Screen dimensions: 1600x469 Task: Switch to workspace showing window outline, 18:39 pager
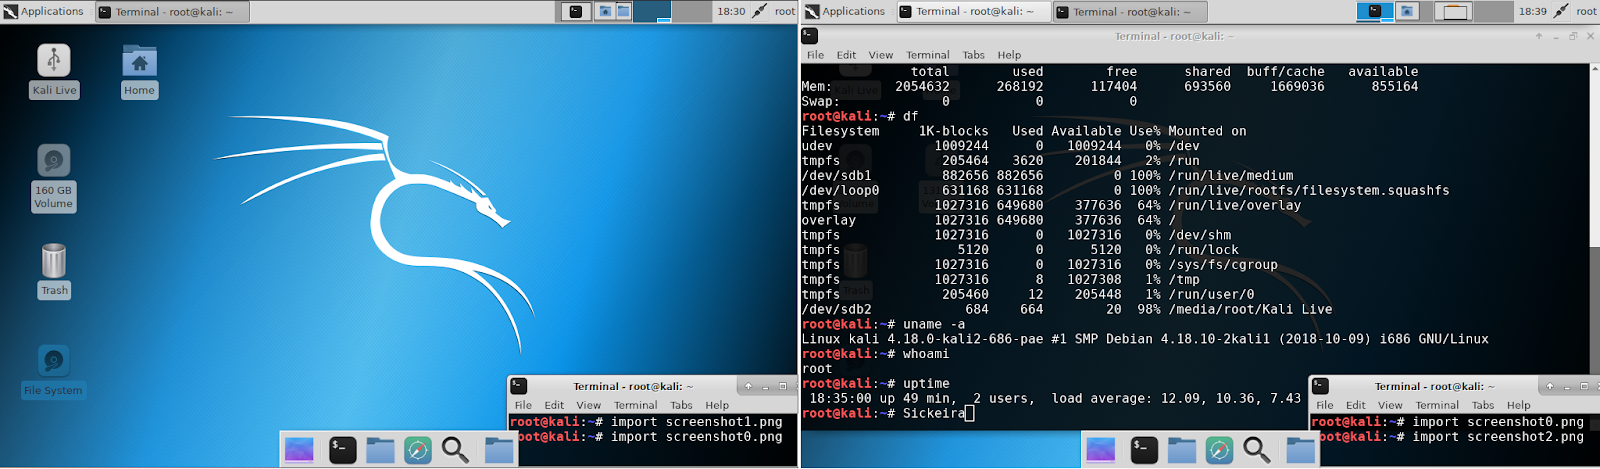1454,11
